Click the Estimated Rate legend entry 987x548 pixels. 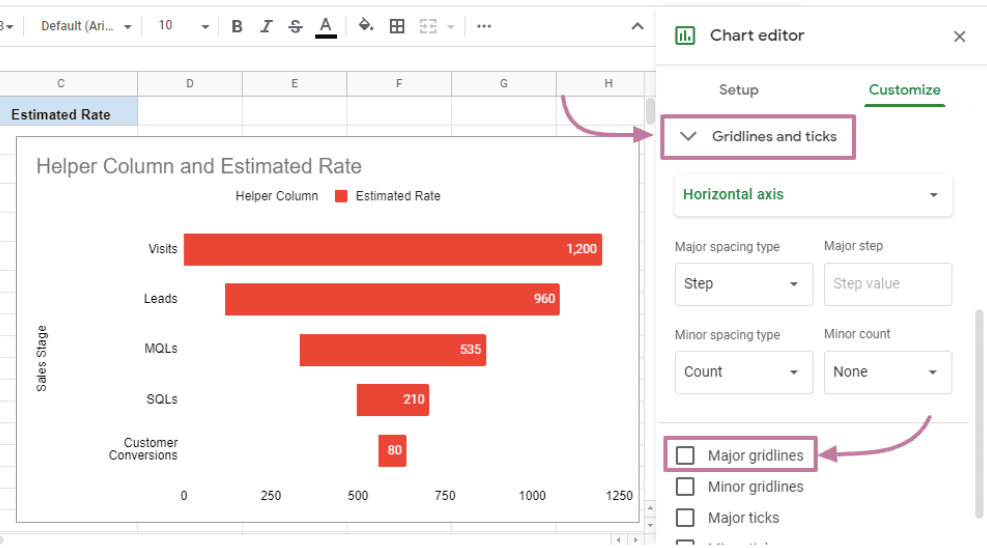388,196
